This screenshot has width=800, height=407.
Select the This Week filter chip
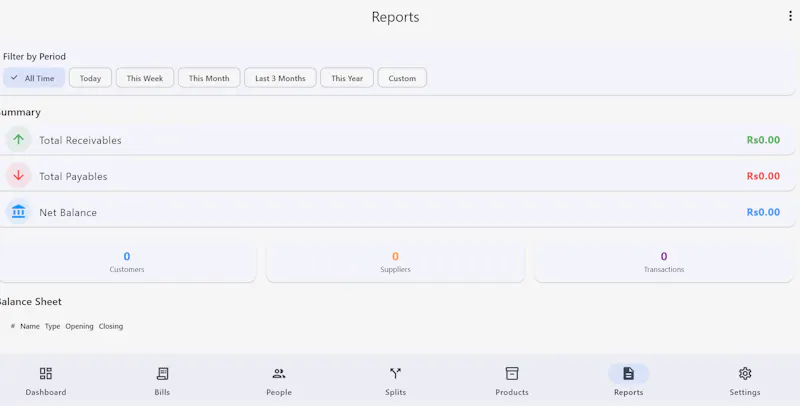145,78
